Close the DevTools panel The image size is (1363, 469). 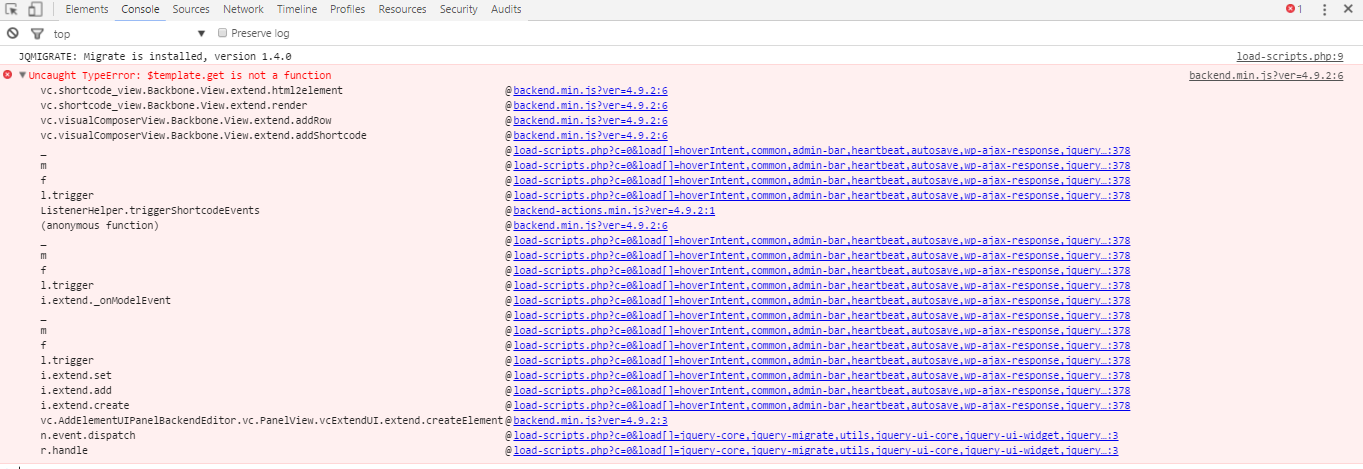pos(1349,9)
